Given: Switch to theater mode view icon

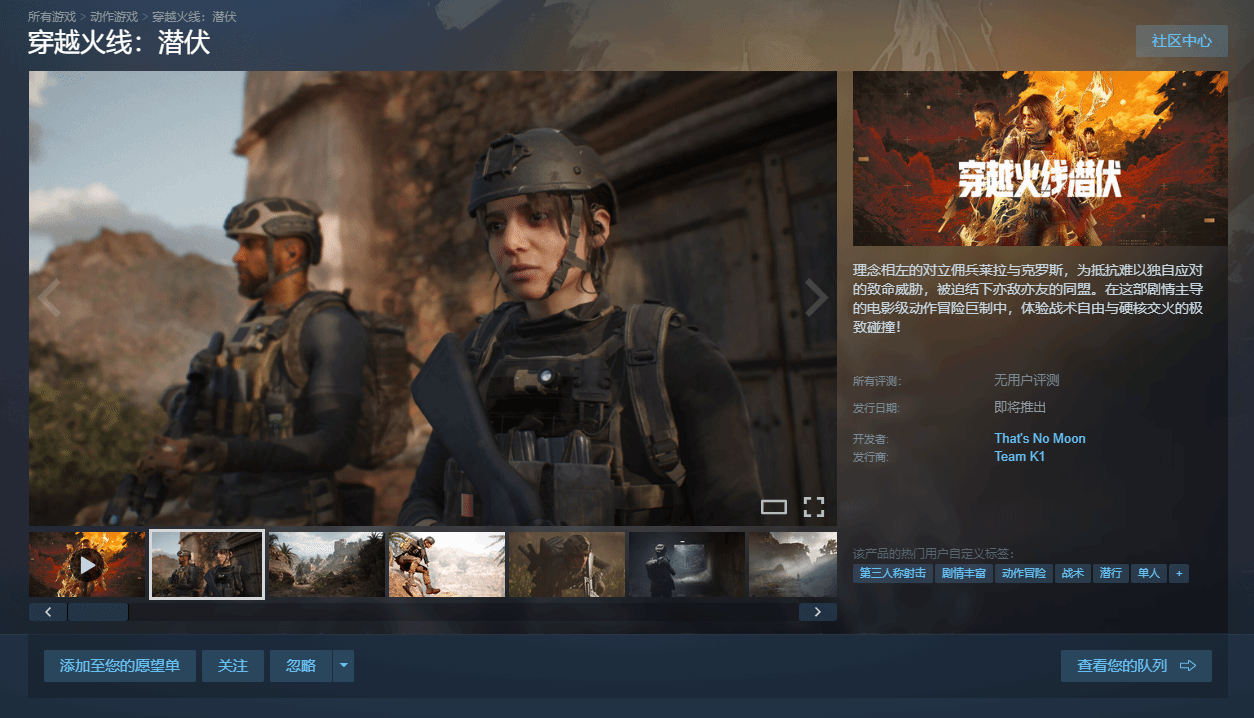Looking at the screenshot, I should 774,507.
